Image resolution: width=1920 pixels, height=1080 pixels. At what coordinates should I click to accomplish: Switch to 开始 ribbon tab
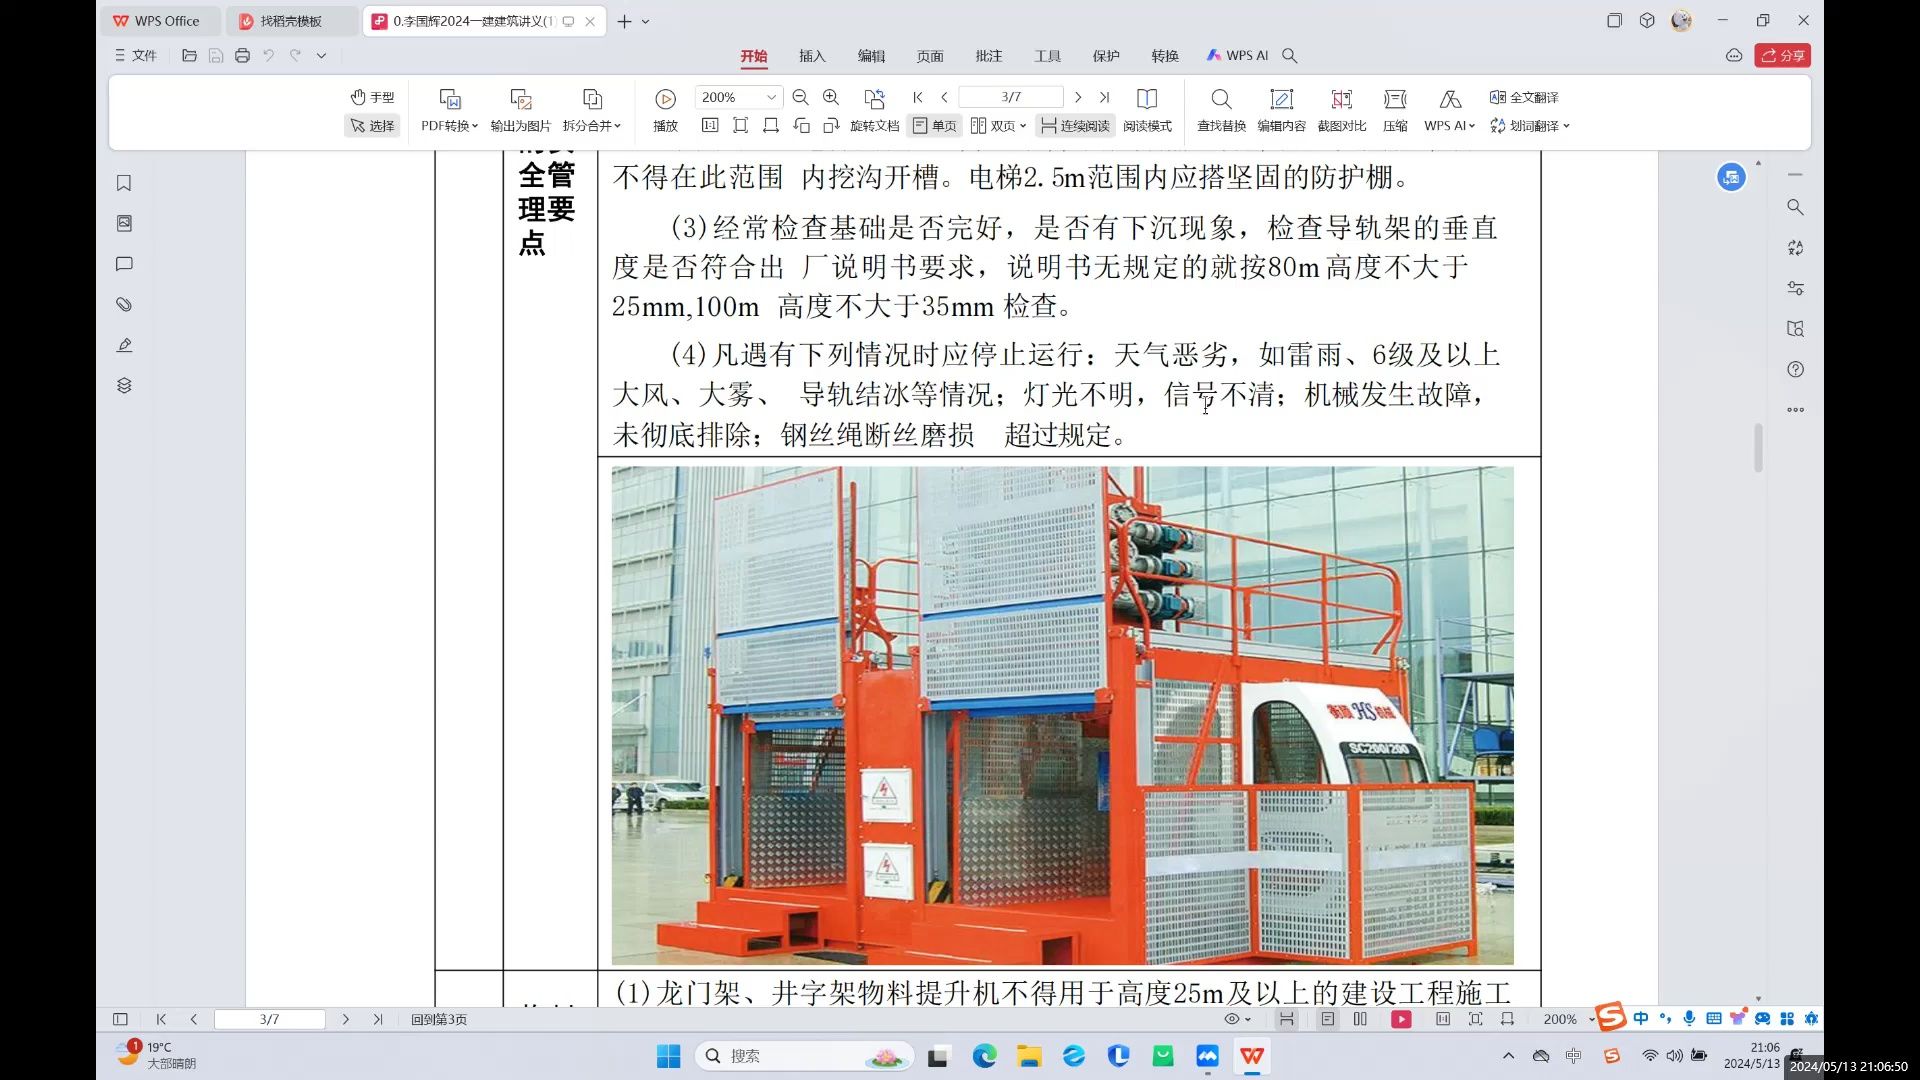coord(753,56)
